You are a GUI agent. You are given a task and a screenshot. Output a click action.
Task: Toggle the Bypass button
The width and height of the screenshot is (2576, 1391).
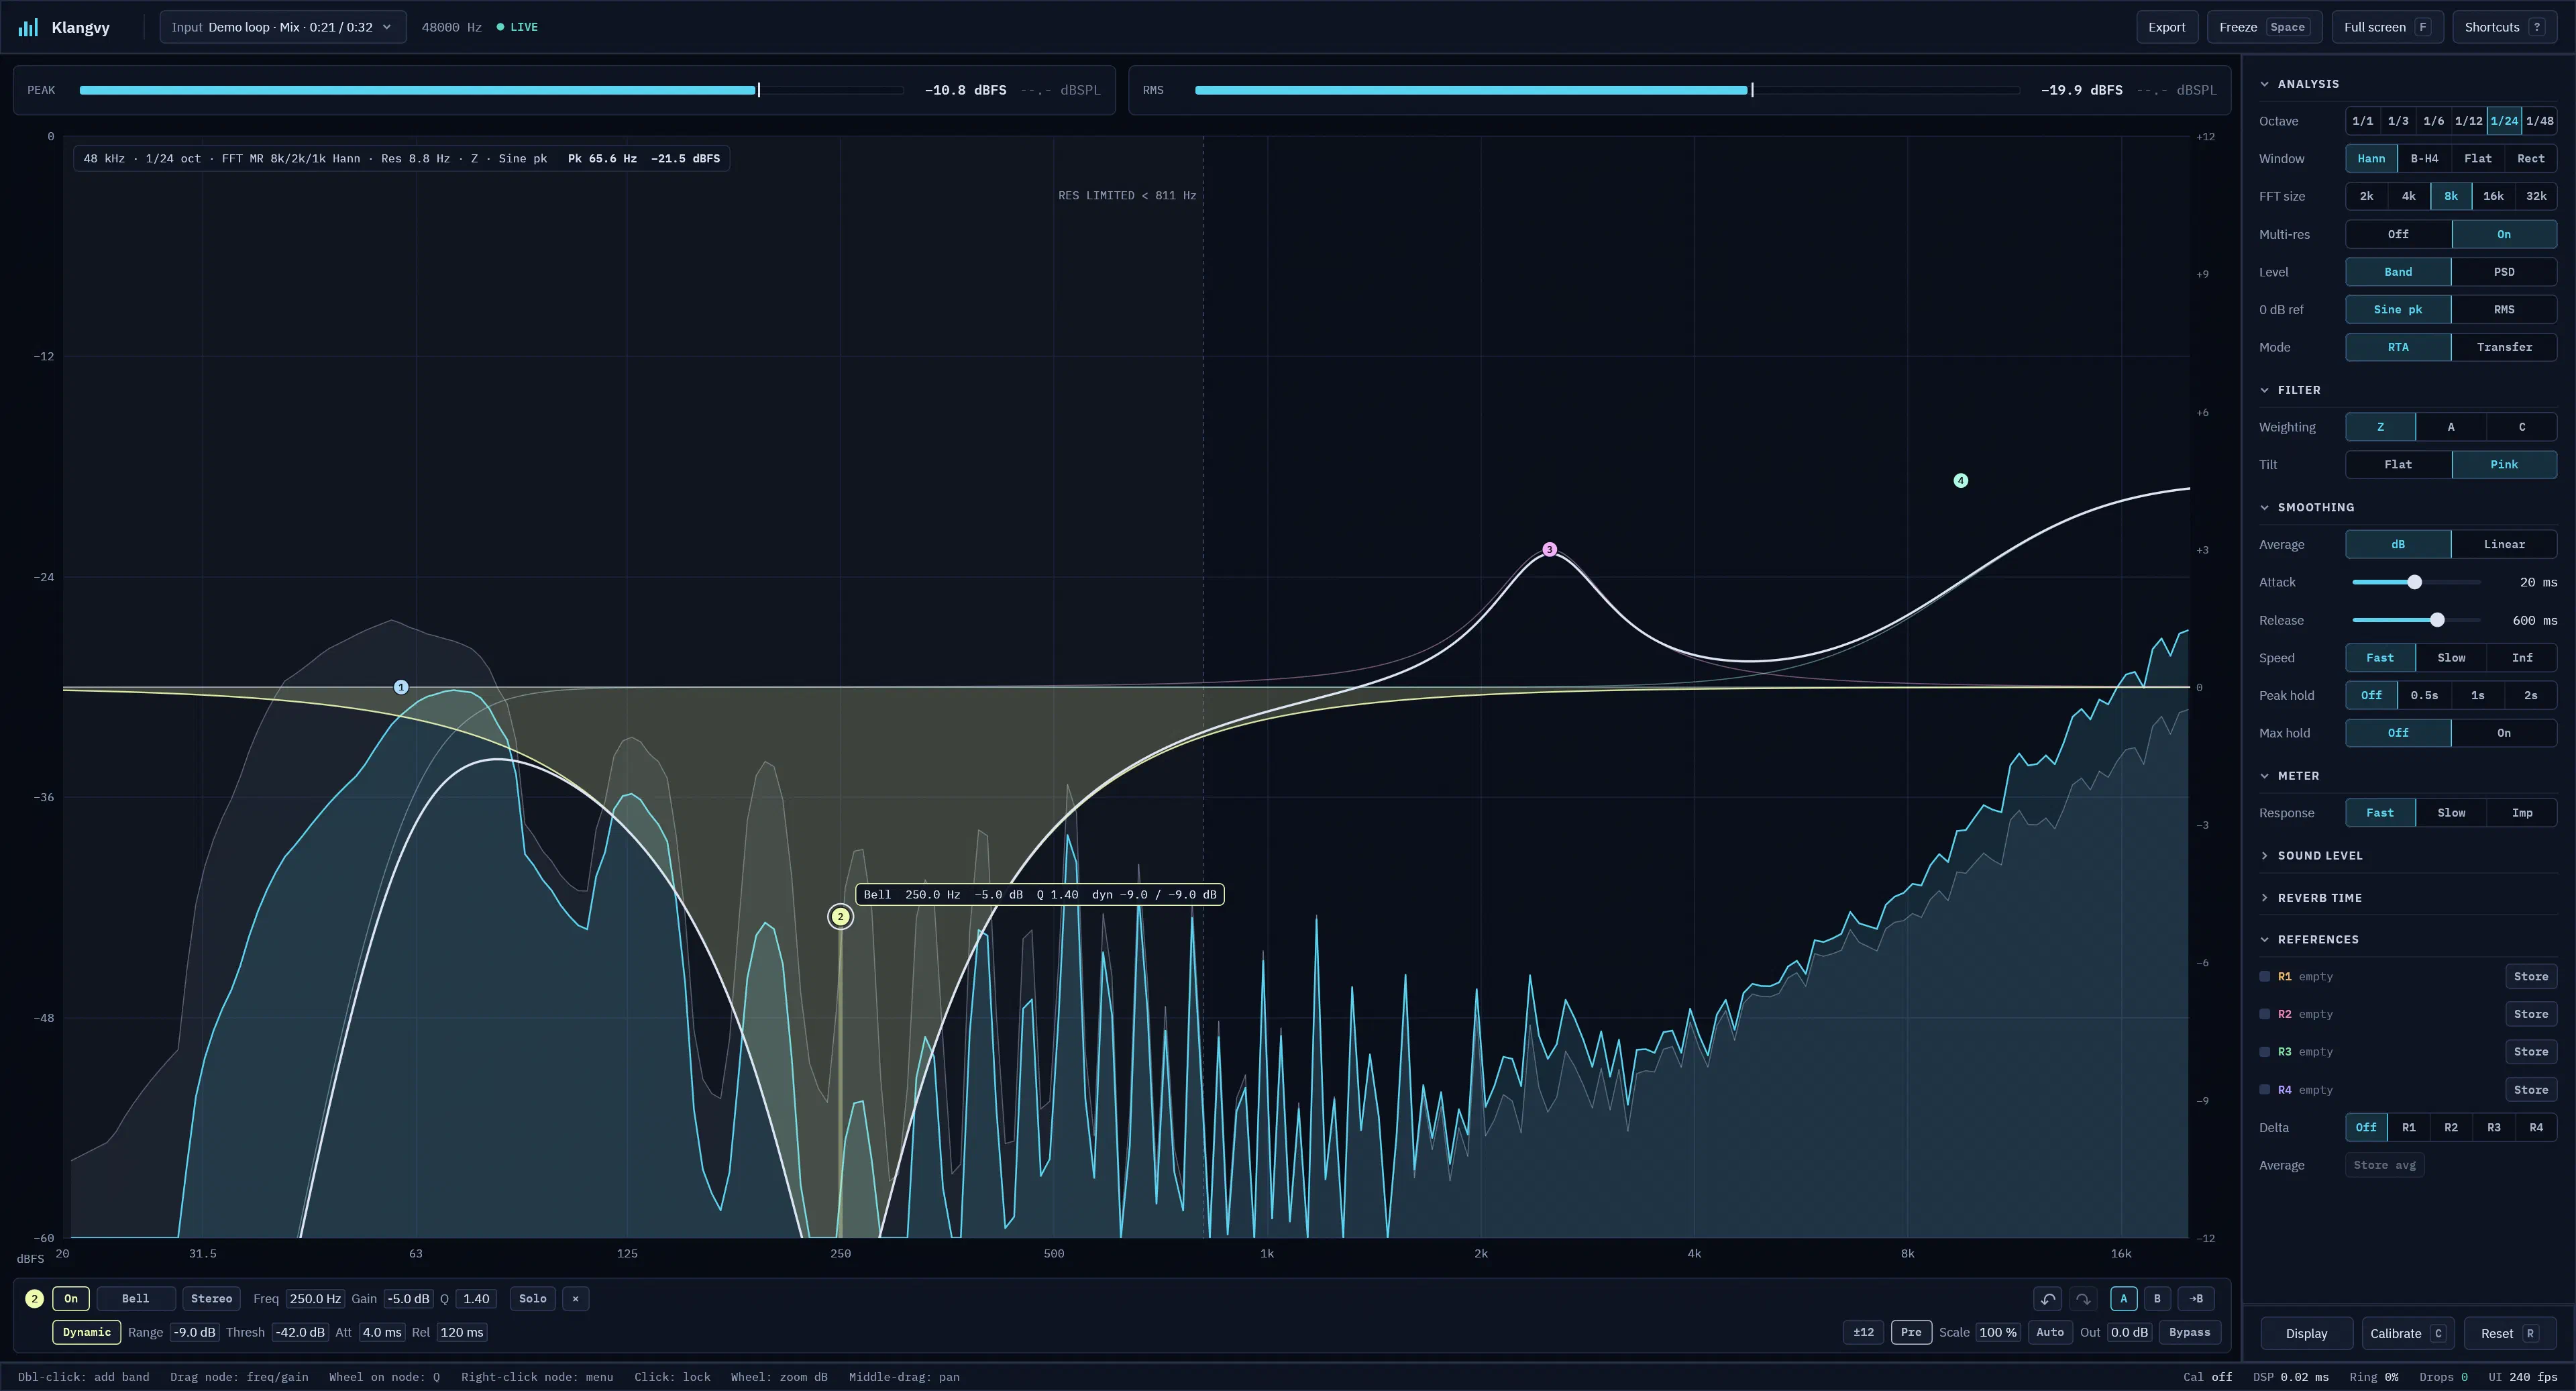[2189, 1332]
